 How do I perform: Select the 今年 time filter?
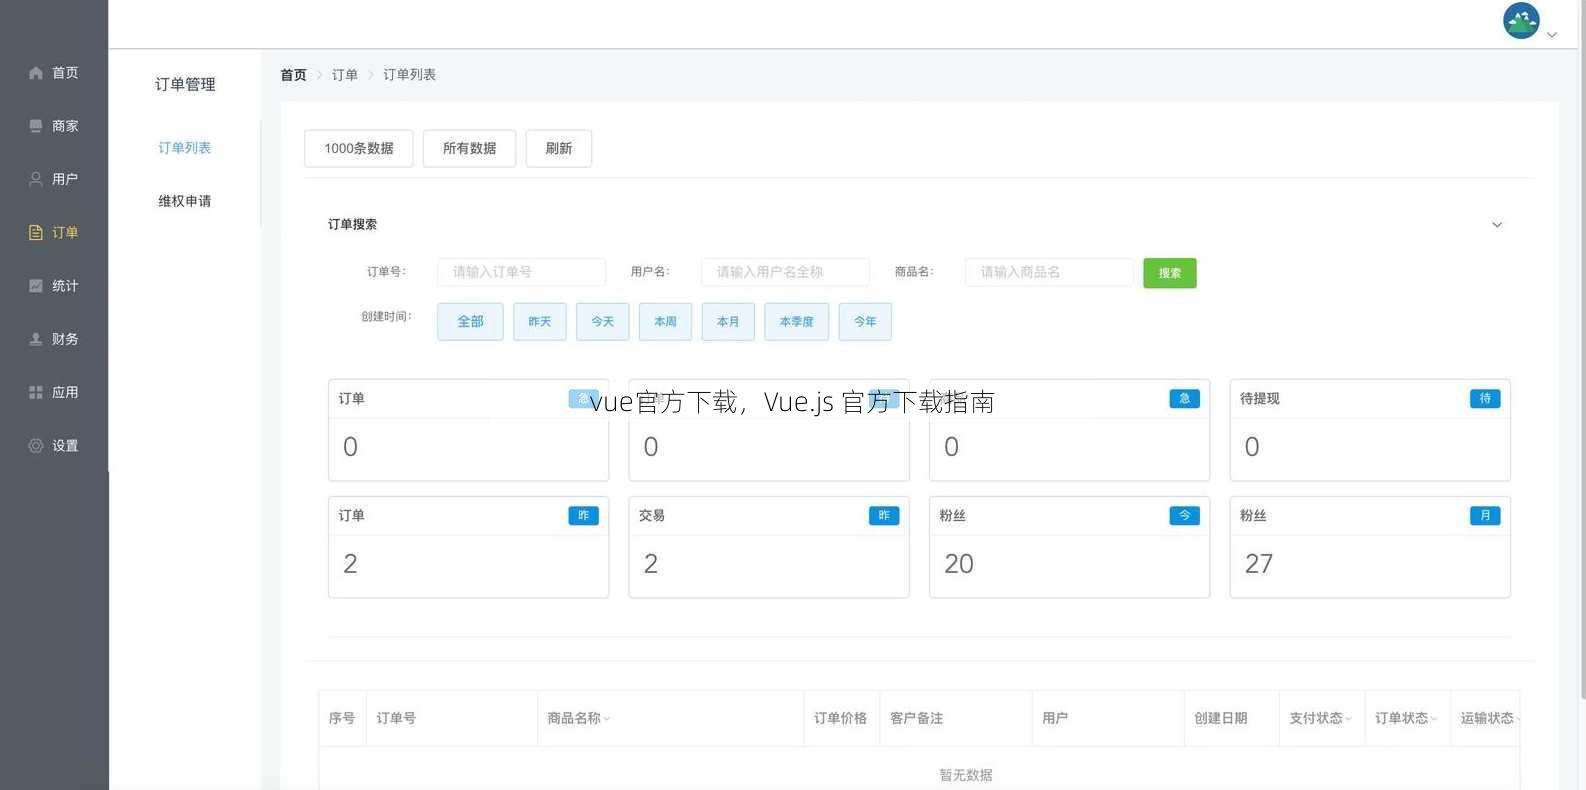pyautogui.click(x=865, y=322)
